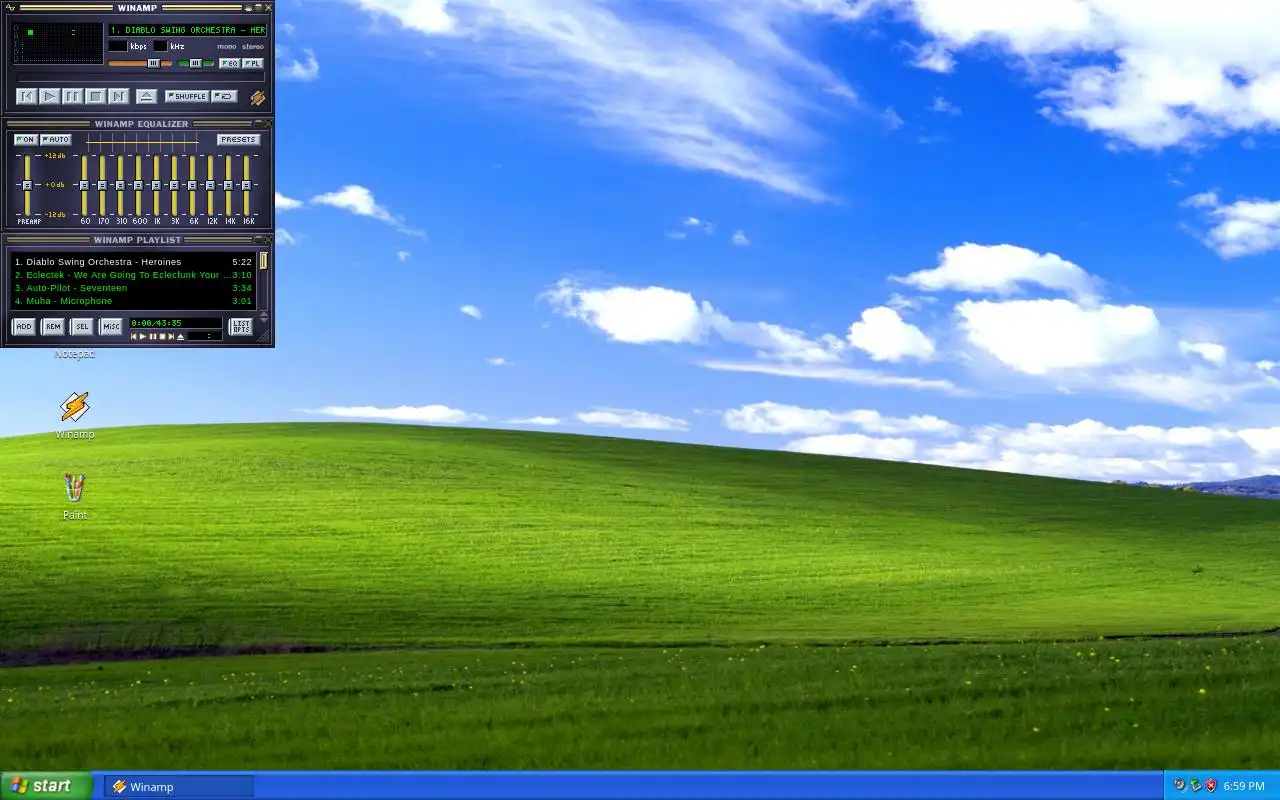Open the Winamp main menu icon in titlebar

(11, 7)
